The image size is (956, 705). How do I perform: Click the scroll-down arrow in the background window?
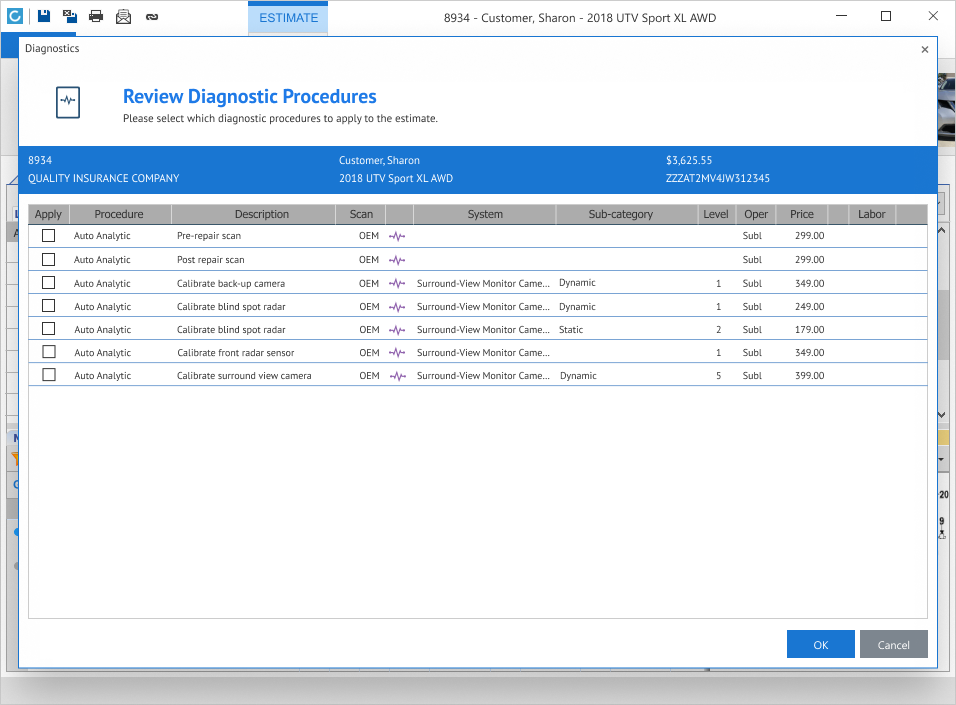click(942, 415)
